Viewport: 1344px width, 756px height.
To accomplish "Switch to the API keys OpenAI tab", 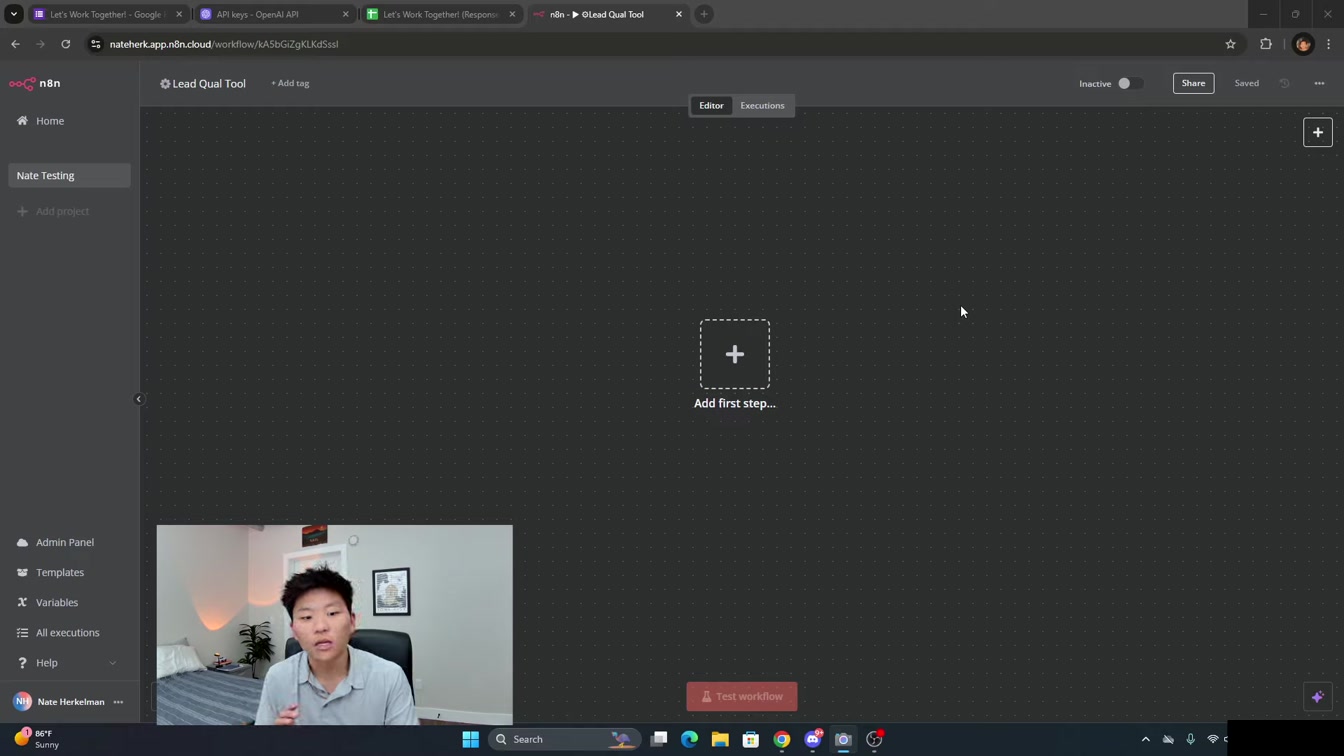I will point(273,14).
